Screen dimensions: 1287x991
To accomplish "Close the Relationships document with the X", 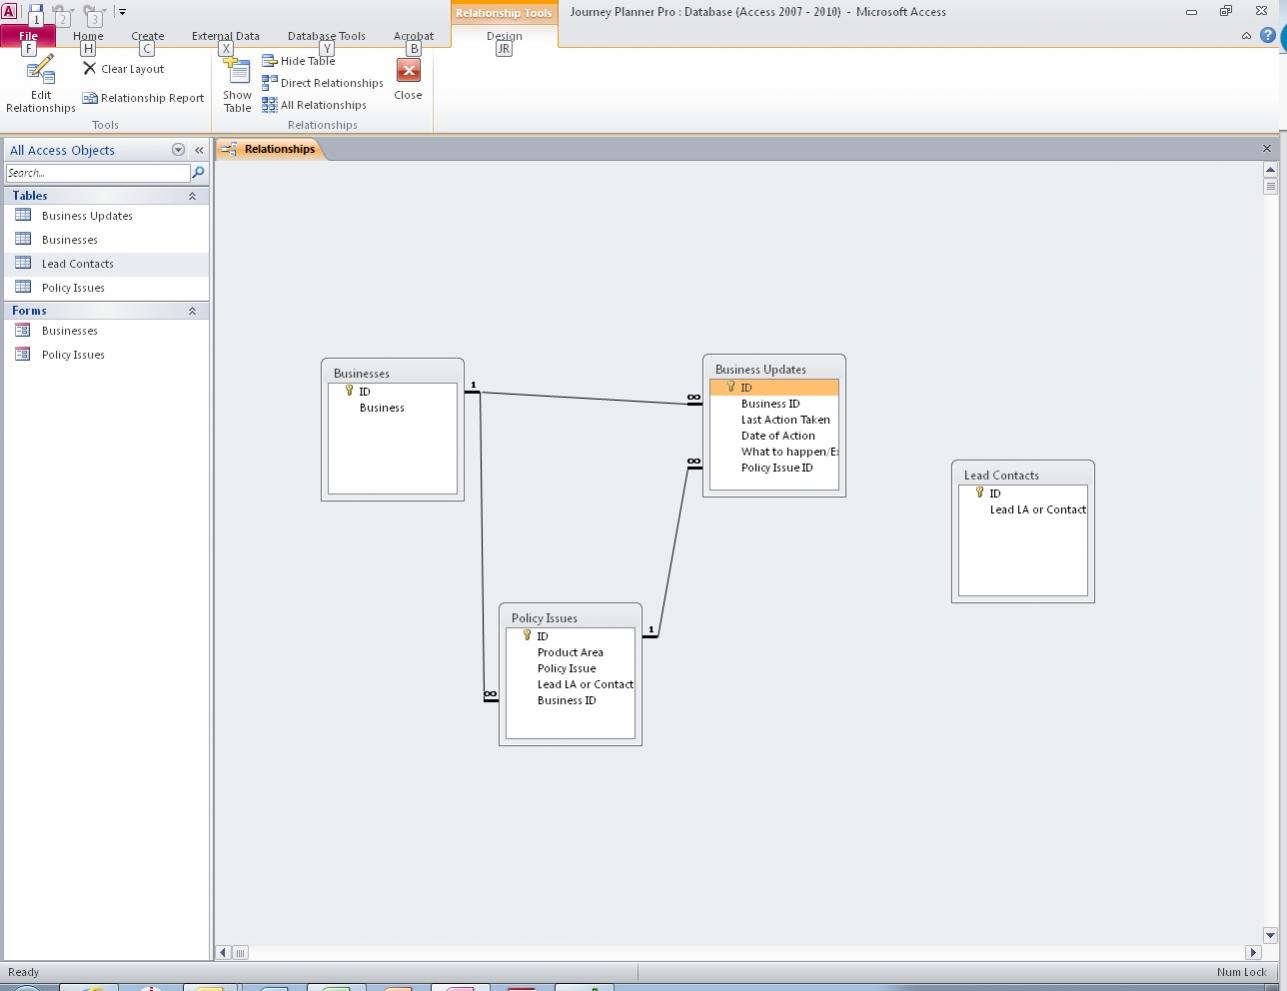I will pyautogui.click(x=1267, y=149).
